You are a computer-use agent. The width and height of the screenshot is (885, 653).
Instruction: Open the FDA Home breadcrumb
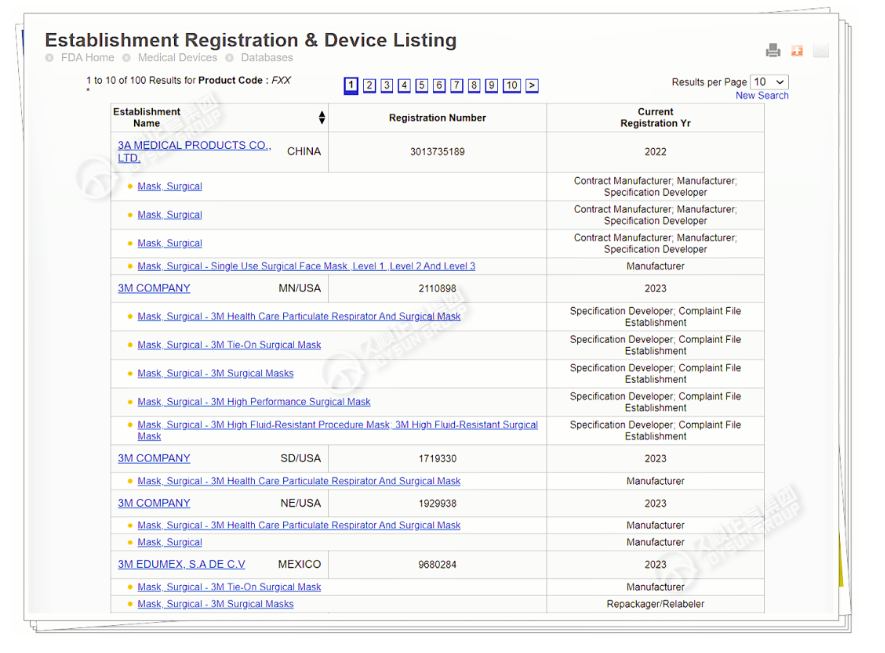tap(87, 58)
